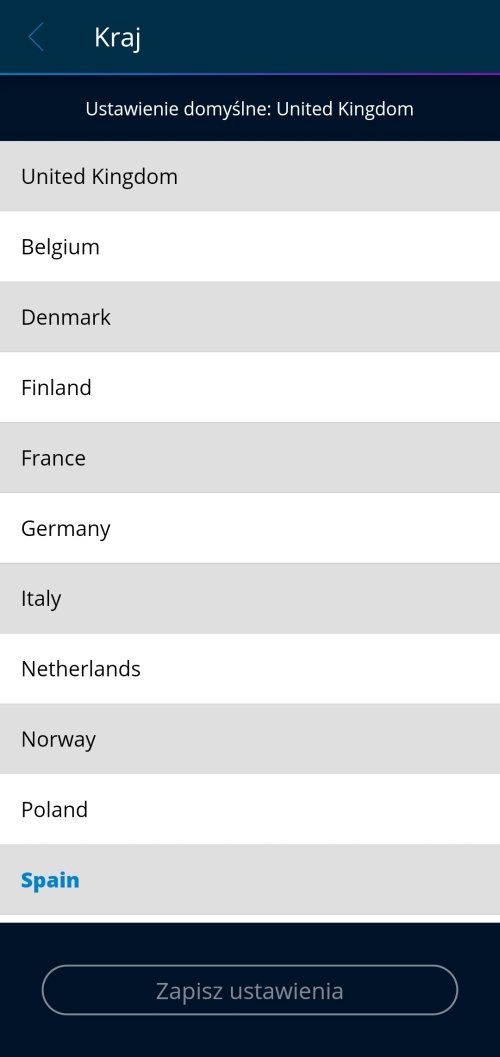
Task: Click the Kraj header title
Action: [117, 38]
